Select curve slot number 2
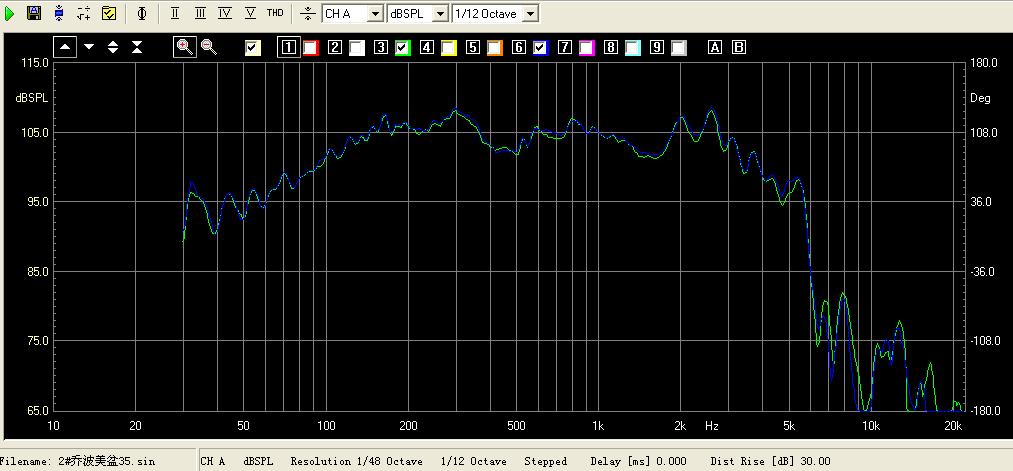Image resolution: width=1013 pixels, height=471 pixels. 335,47
